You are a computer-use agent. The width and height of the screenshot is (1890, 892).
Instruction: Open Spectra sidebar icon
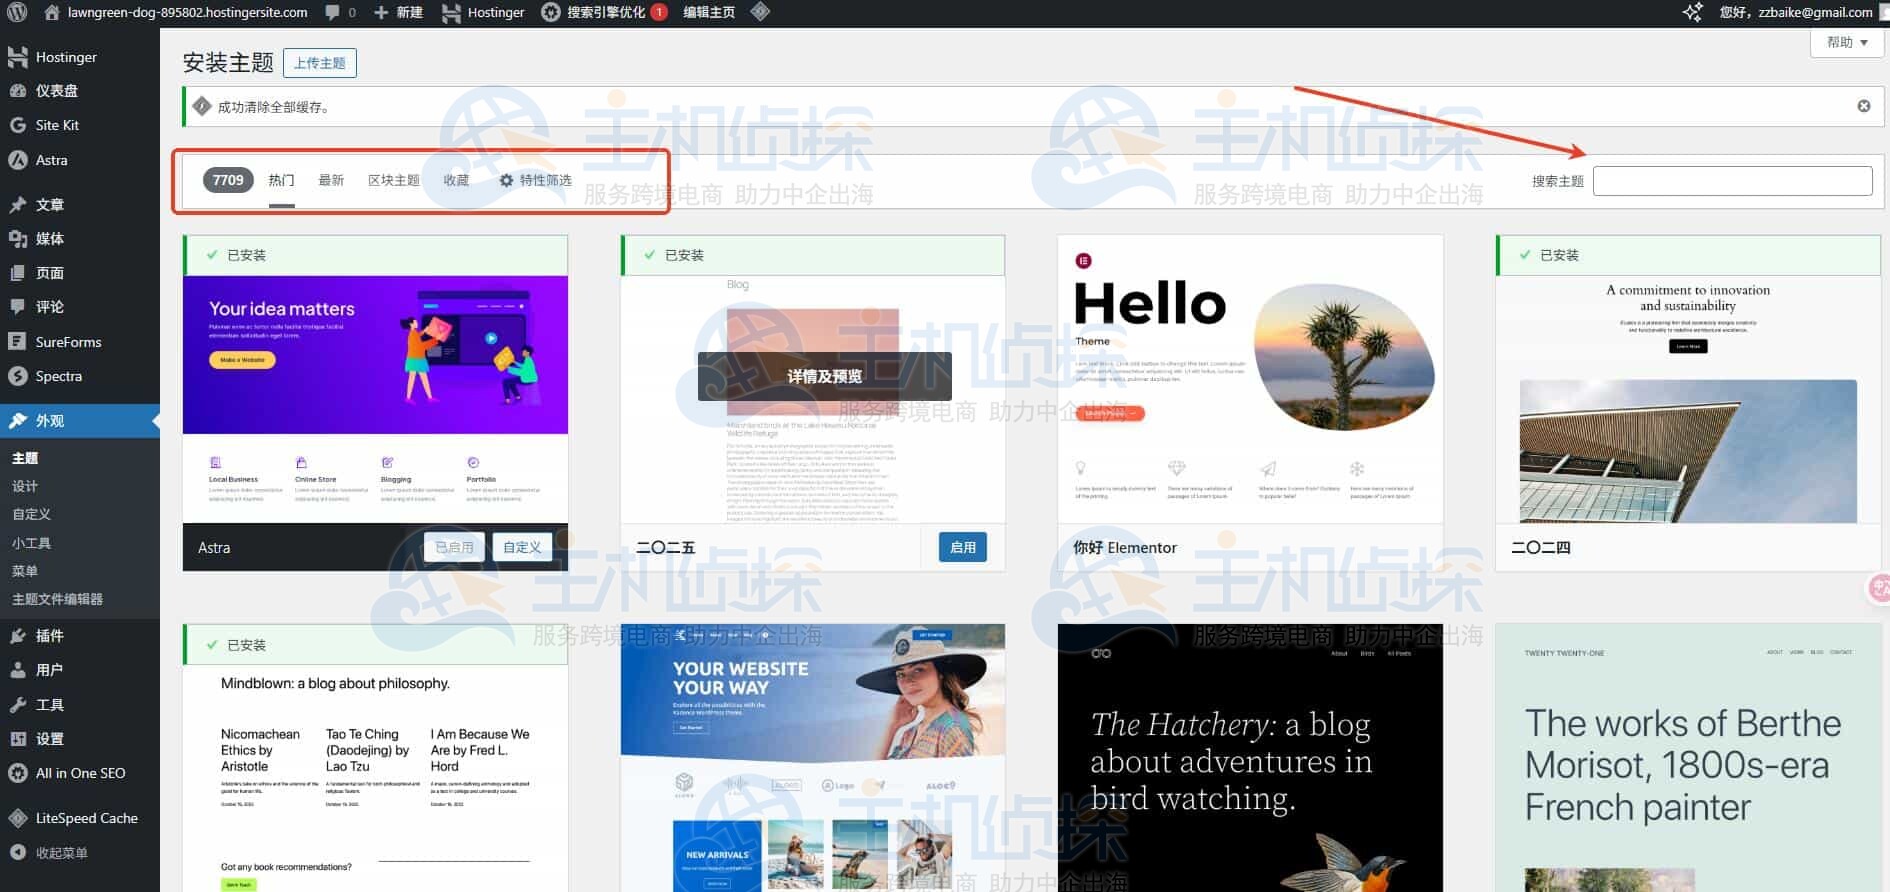pyautogui.click(x=18, y=376)
